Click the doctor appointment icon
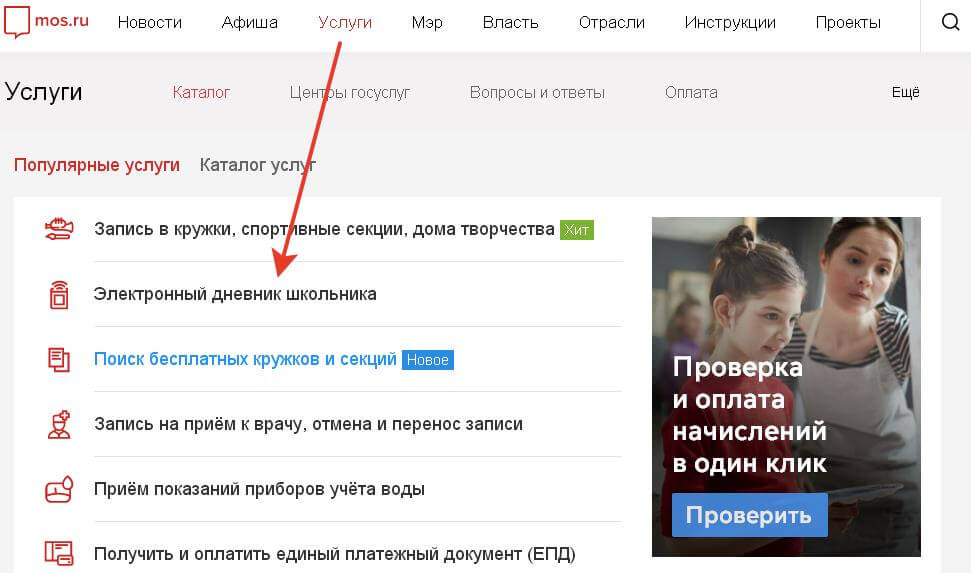This screenshot has width=971, height=573. [x=59, y=424]
